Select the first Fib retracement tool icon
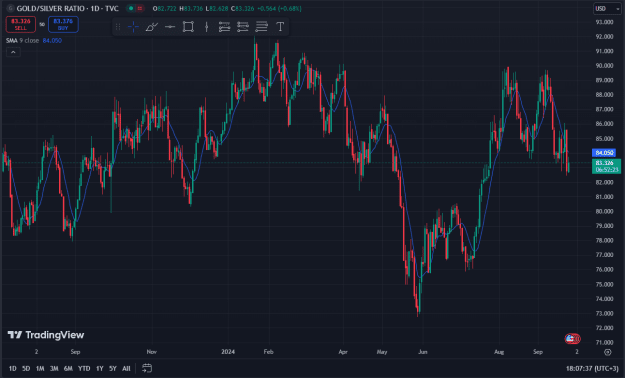Screen dimensions: 625x378 224,27
